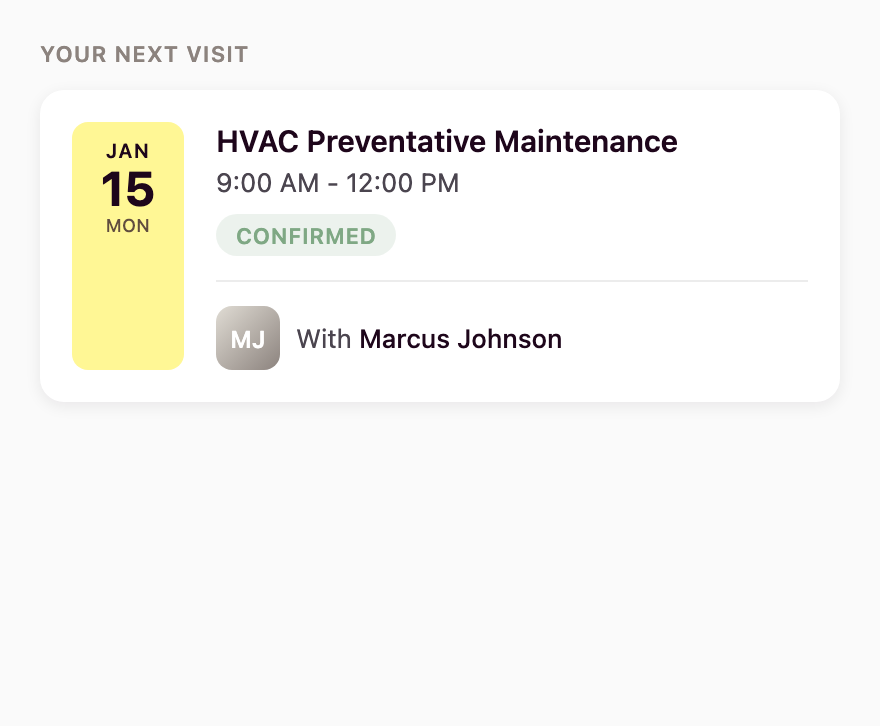Screen dimensions: 880x726
Task: Click the yellow date block's empty lower area
Action: click(x=128, y=310)
